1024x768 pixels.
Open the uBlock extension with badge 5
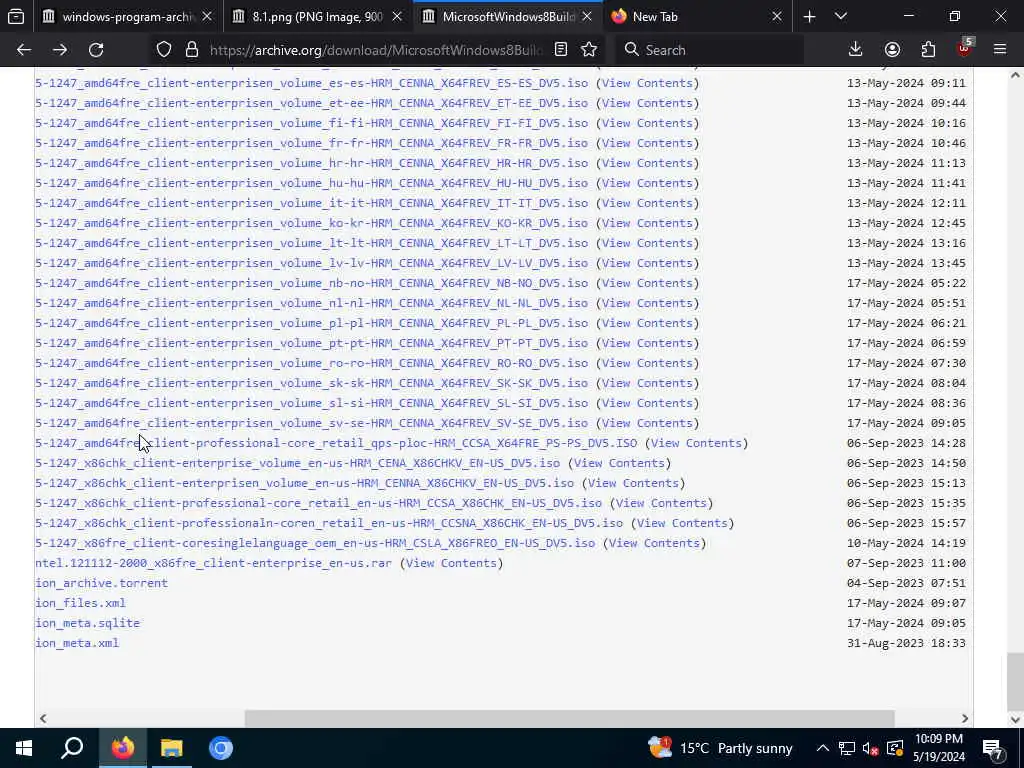click(x=965, y=50)
